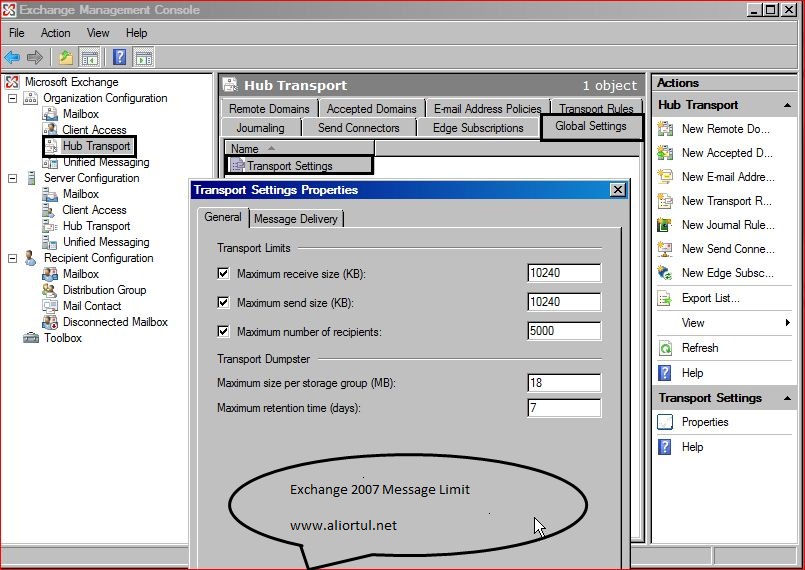Sort by the Name column header
The image size is (805, 570).
click(x=300, y=148)
